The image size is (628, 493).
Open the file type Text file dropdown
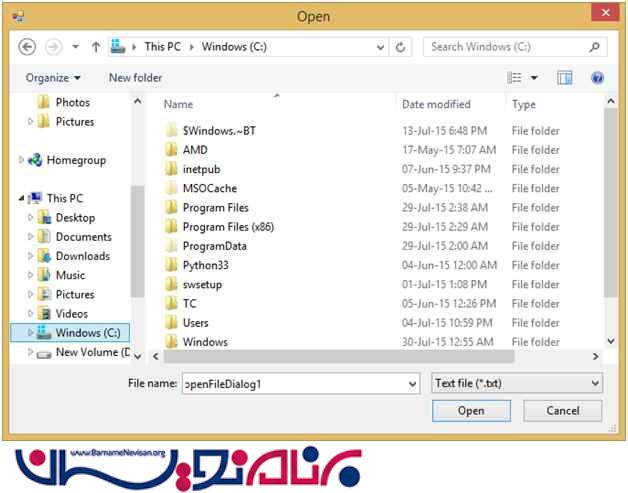click(x=517, y=383)
